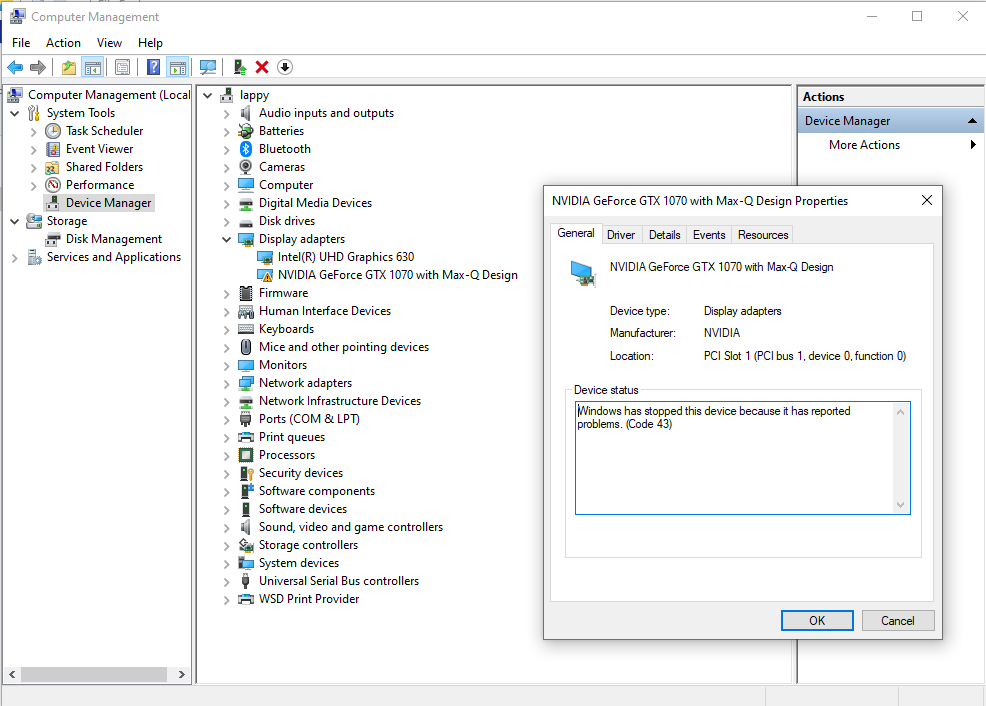Expand the Network adapters category
The image size is (986, 706).
pyautogui.click(x=226, y=383)
